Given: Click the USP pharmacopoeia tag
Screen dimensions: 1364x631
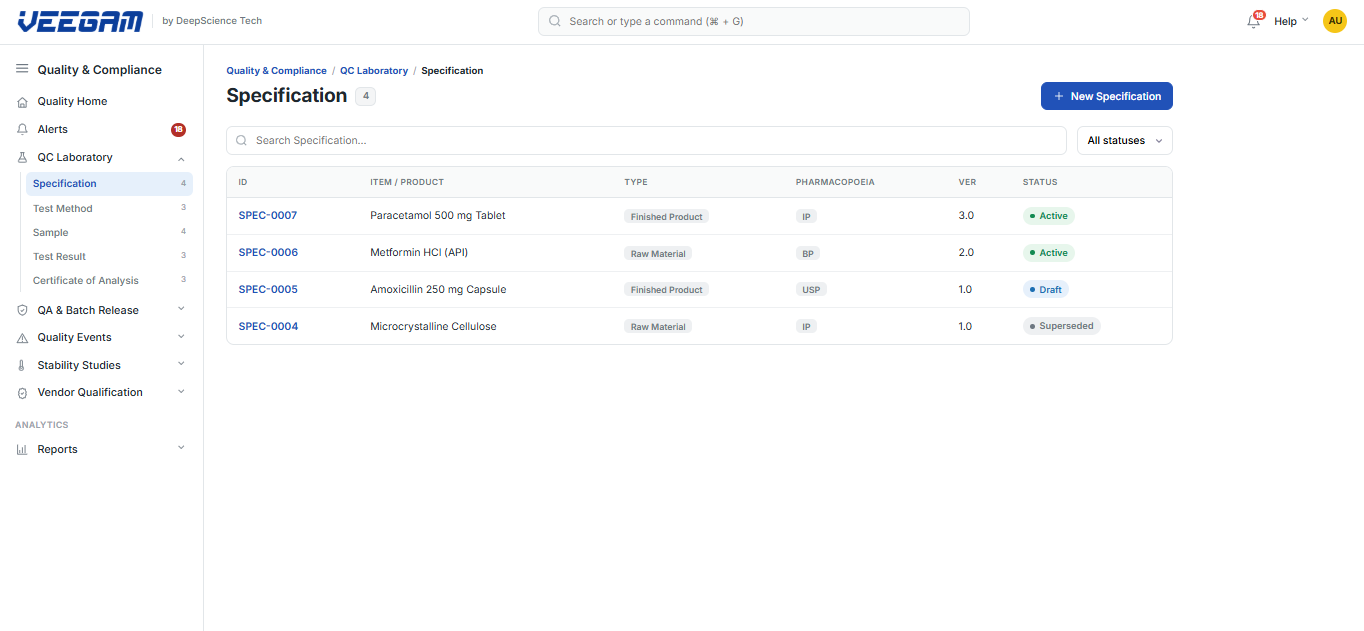Looking at the screenshot, I should [x=811, y=291].
